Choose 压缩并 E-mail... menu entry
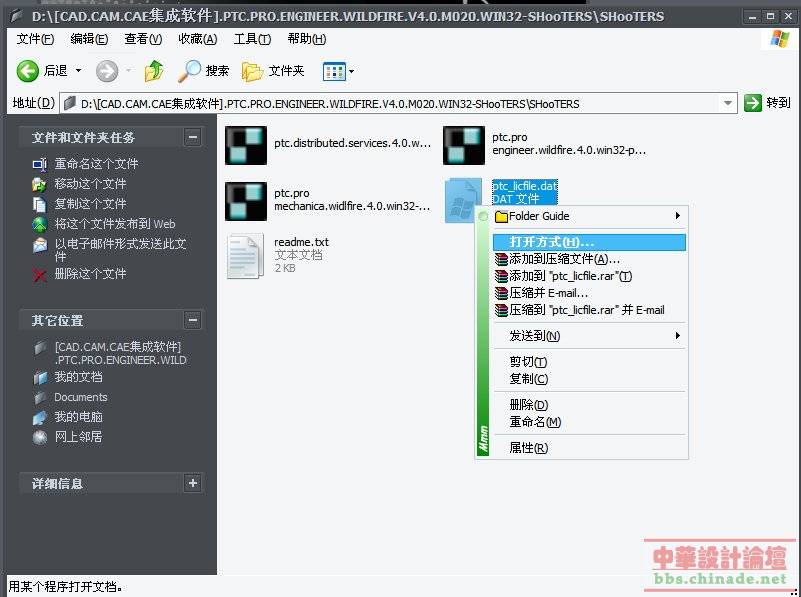Image resolution: width=801 pixels, height=597 pixels. (589, 293)
